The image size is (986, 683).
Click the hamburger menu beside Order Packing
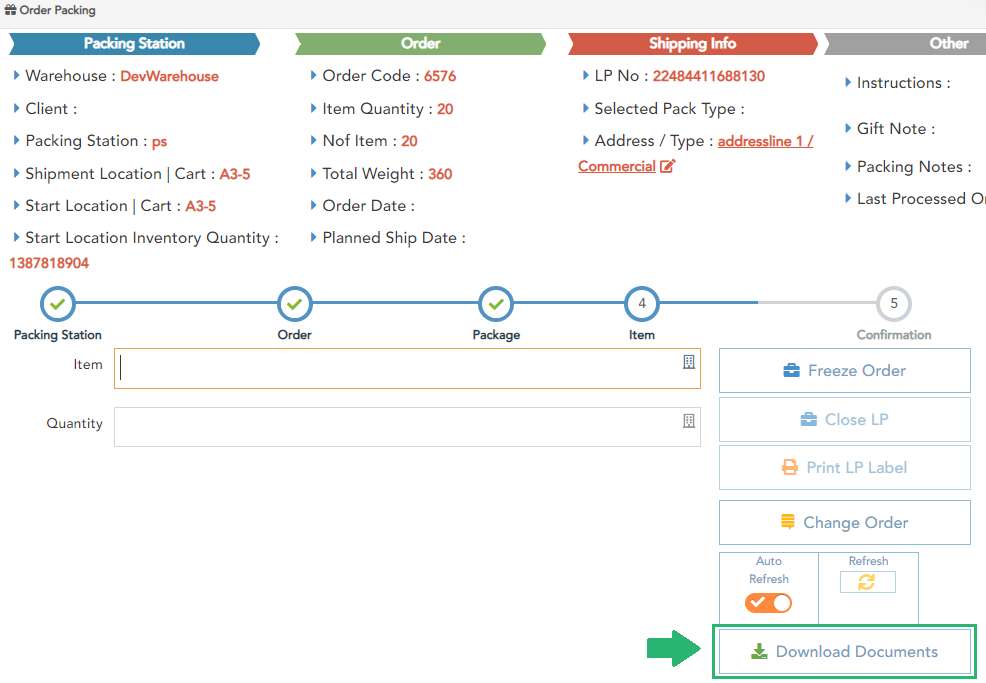(x=13, y=11)
